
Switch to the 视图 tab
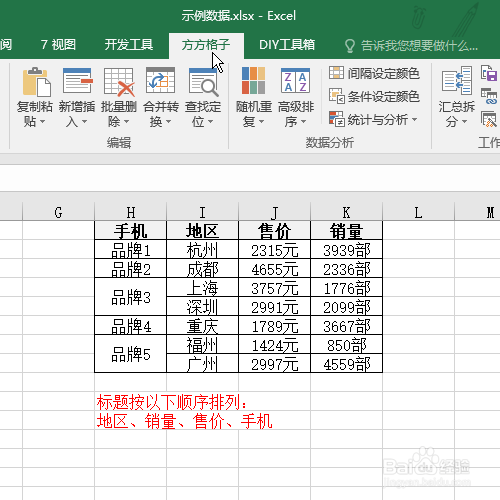58,45
